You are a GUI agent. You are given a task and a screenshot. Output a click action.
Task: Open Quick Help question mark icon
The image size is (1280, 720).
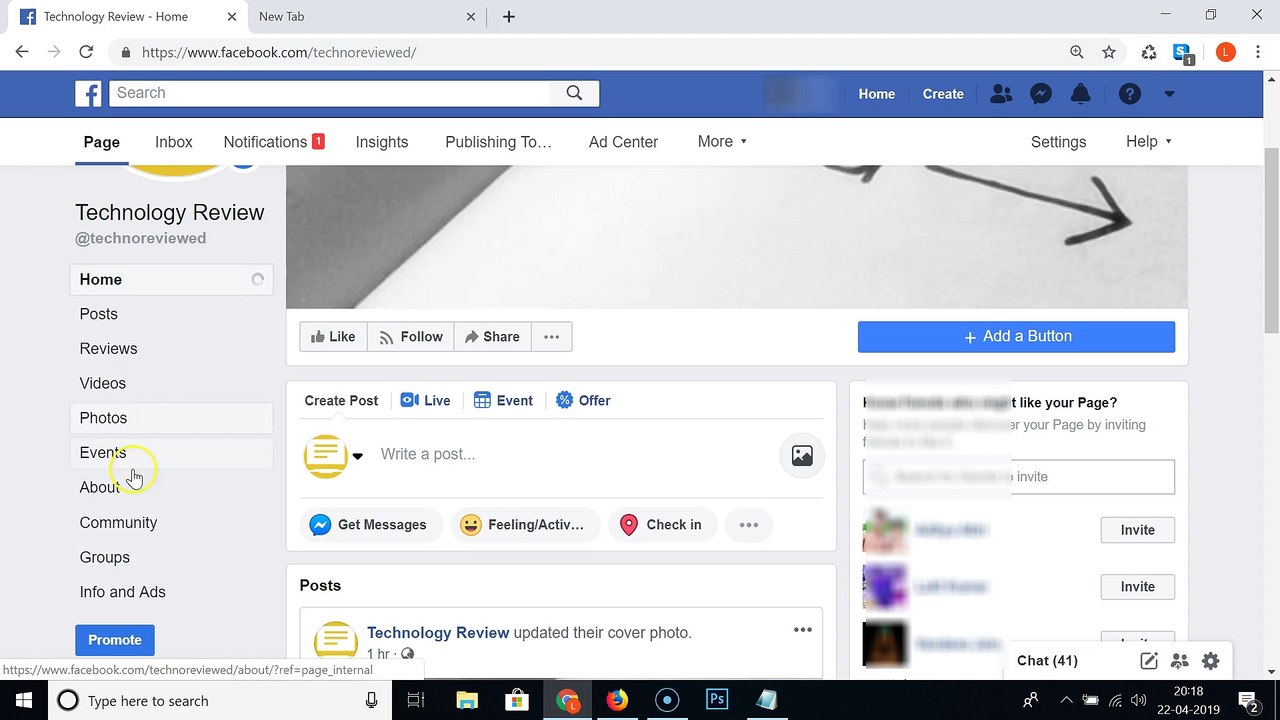click(x=1130, y=94)
